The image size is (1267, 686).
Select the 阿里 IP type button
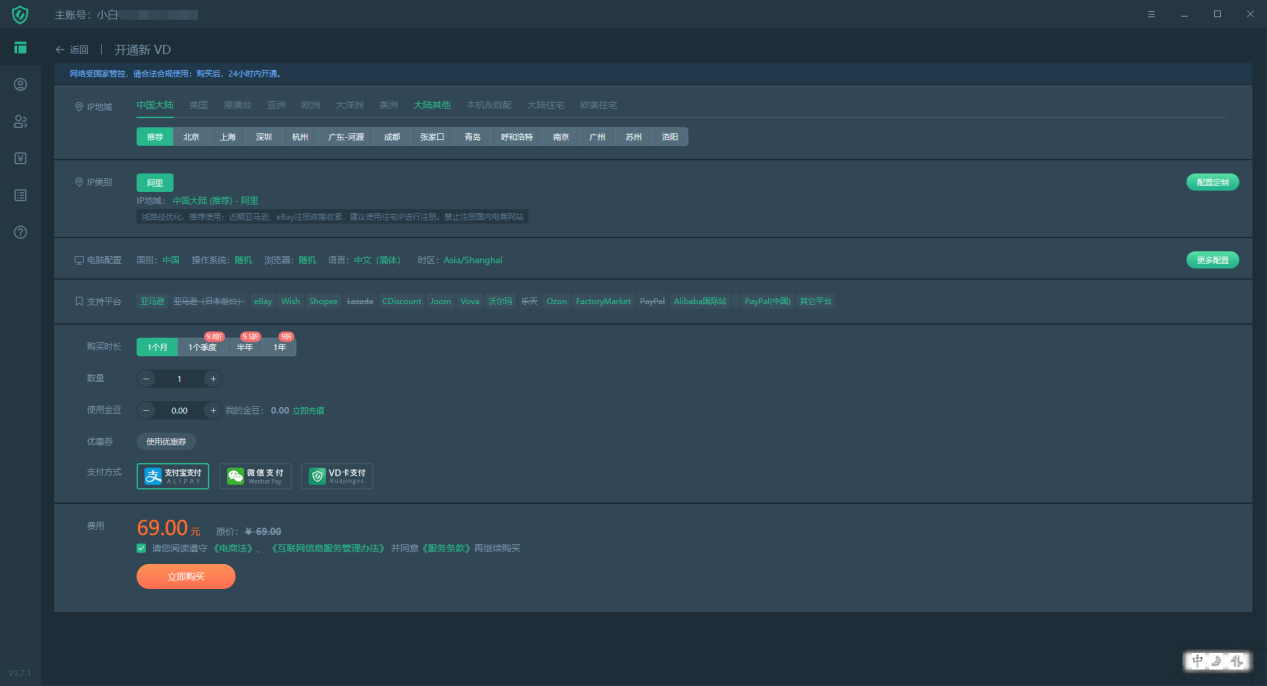(155, 182)
